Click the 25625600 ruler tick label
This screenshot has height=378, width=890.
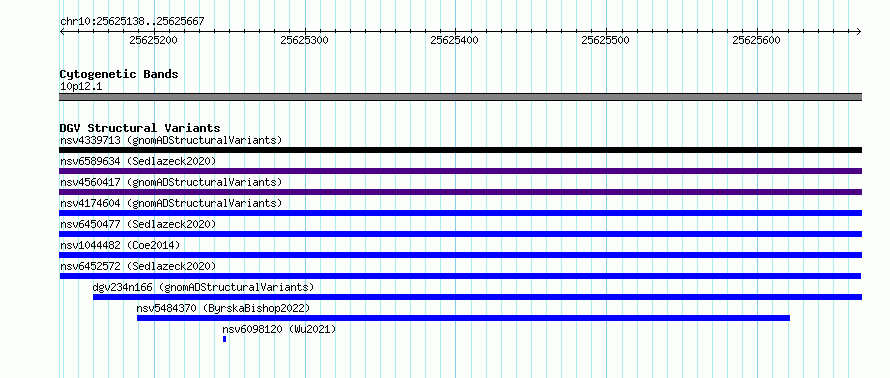click(x=757, y=40)
